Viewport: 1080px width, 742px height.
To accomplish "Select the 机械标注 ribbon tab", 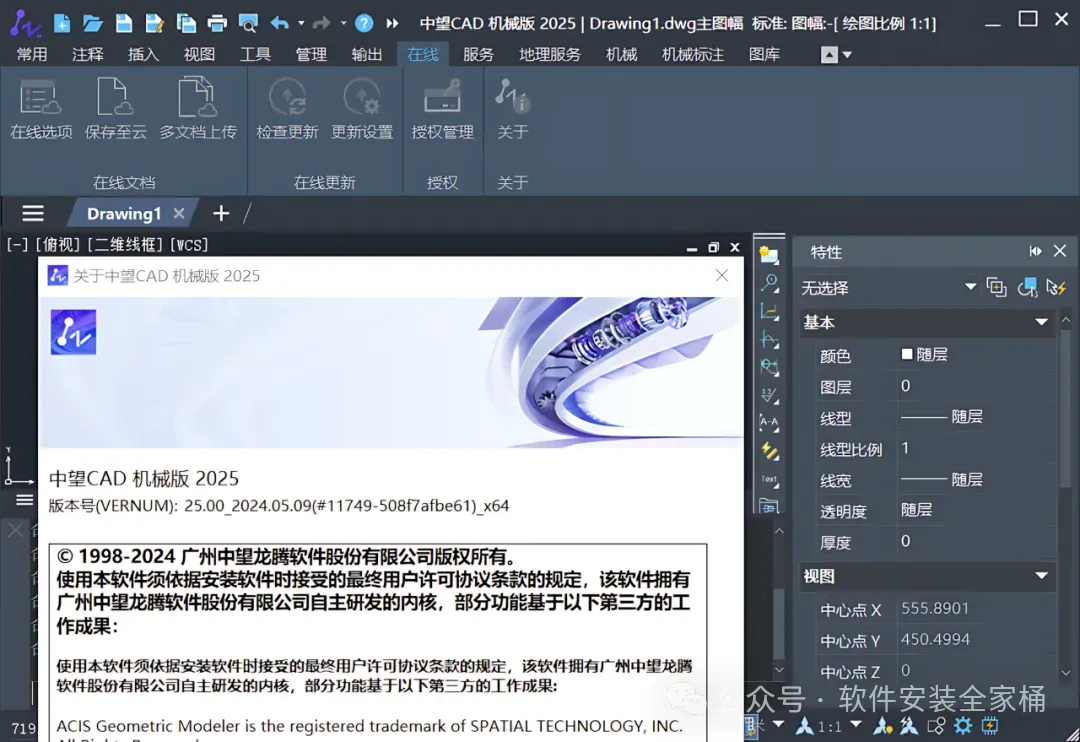I will [692, 54].
